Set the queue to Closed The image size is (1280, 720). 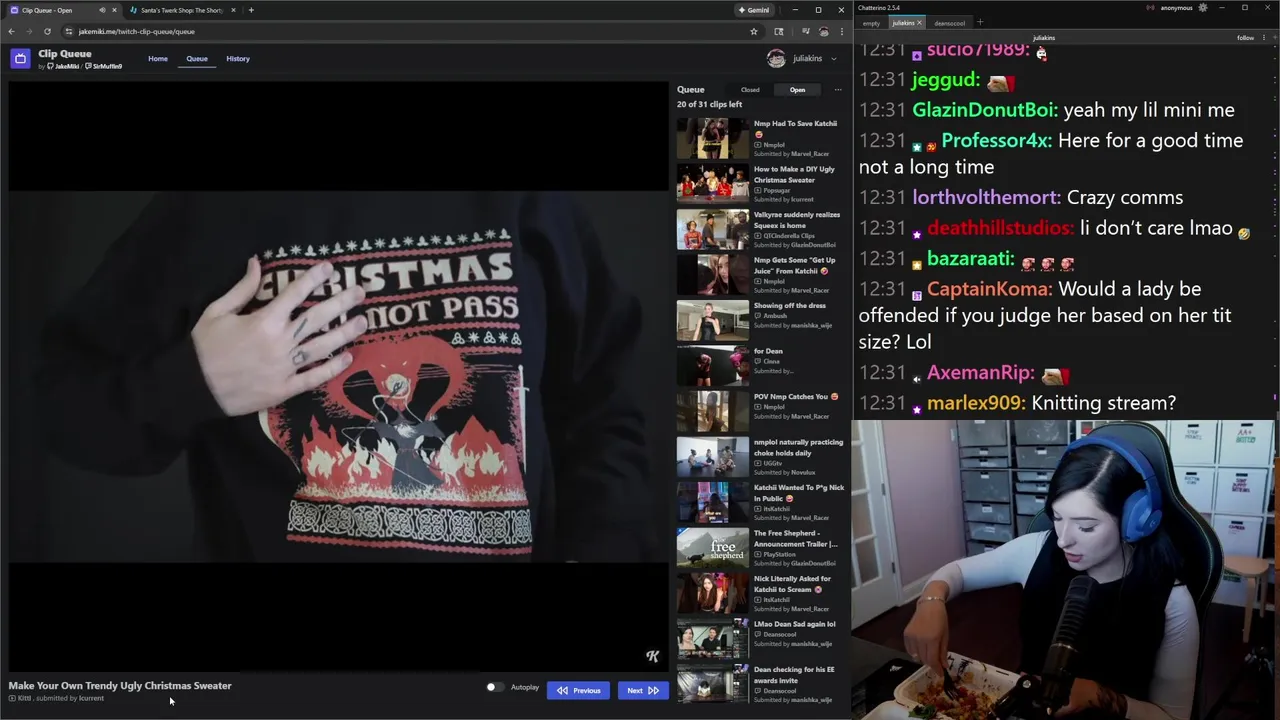click(x=750, y=90)
